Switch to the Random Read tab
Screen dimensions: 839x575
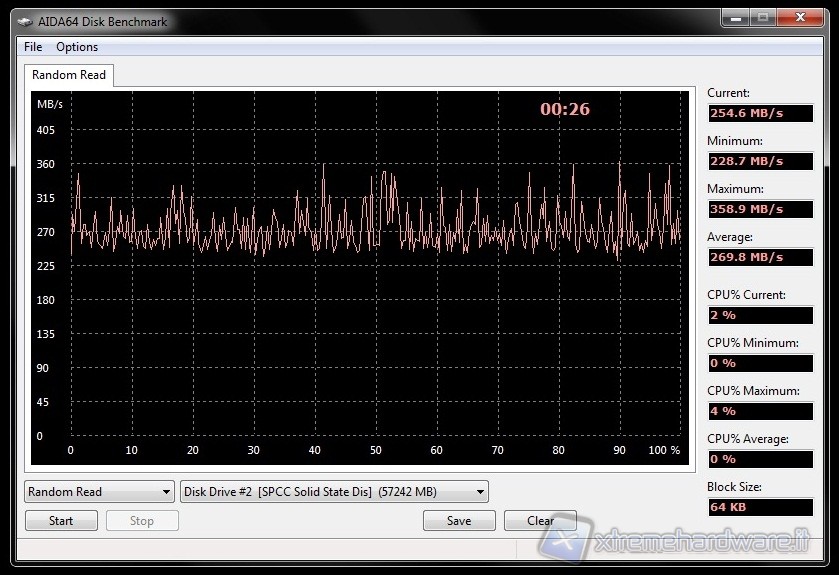(68, 75)
